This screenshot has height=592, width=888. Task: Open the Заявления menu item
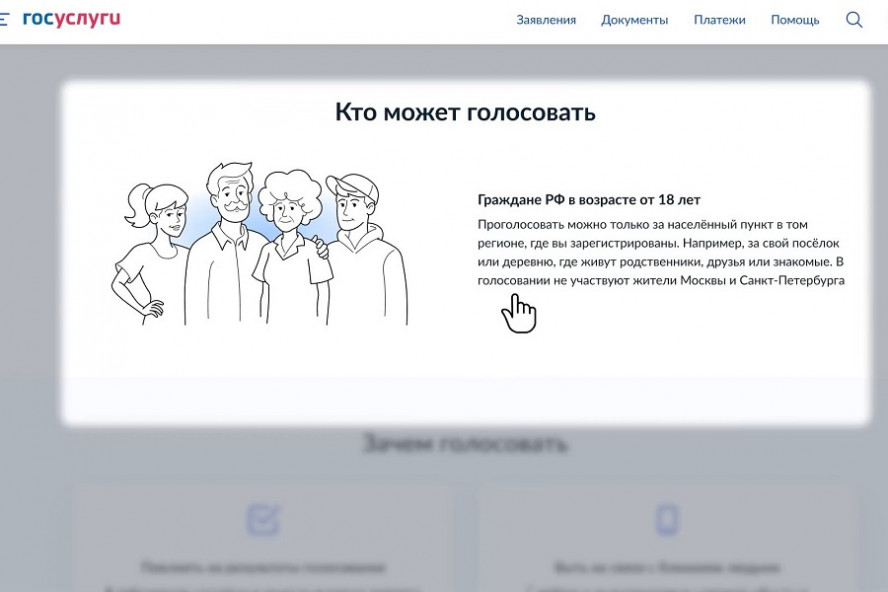pyautogui.click(x=546, y=20)
